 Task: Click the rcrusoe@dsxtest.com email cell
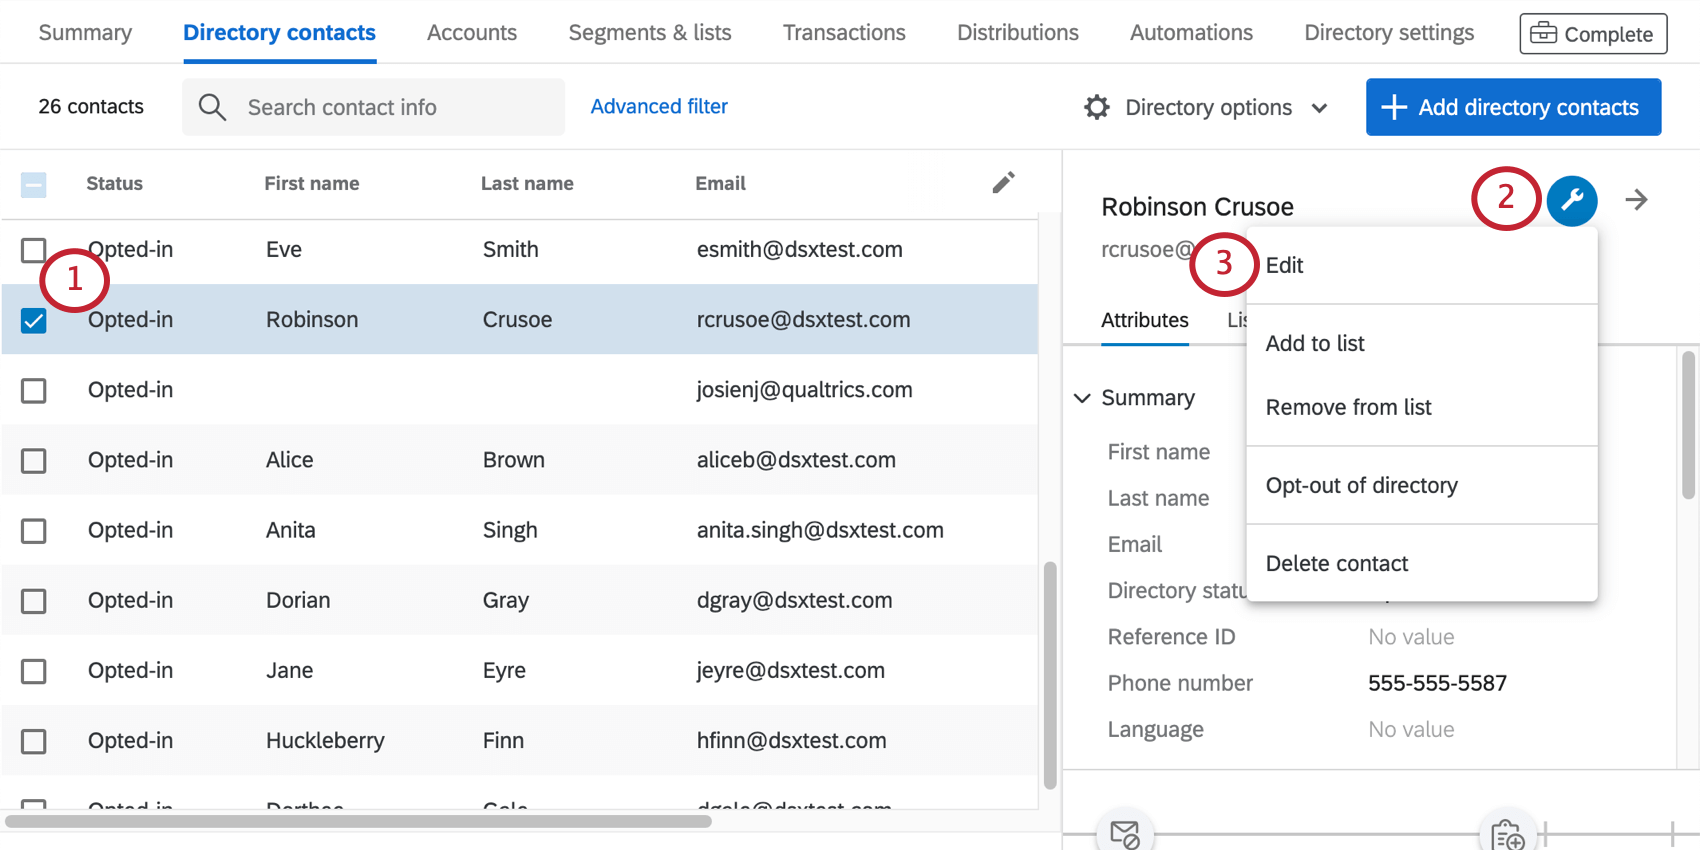[x=803, y=320]
